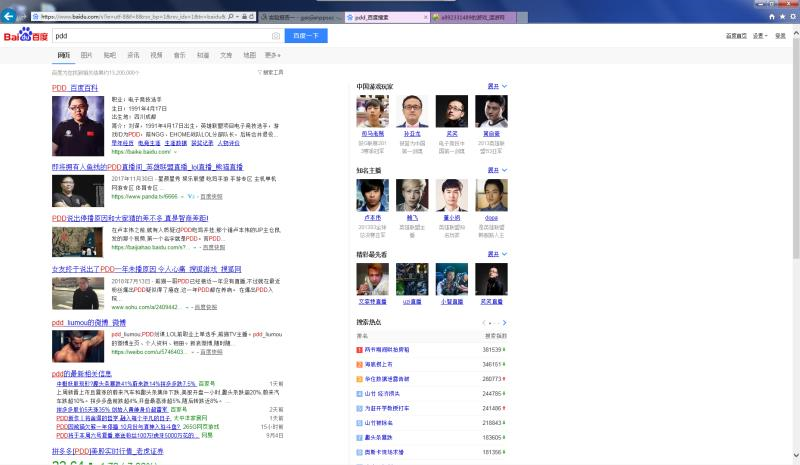The image size is (800, 465).
Task: Click first player photo under 中国游戏玩家
Action: pos(372,111)
